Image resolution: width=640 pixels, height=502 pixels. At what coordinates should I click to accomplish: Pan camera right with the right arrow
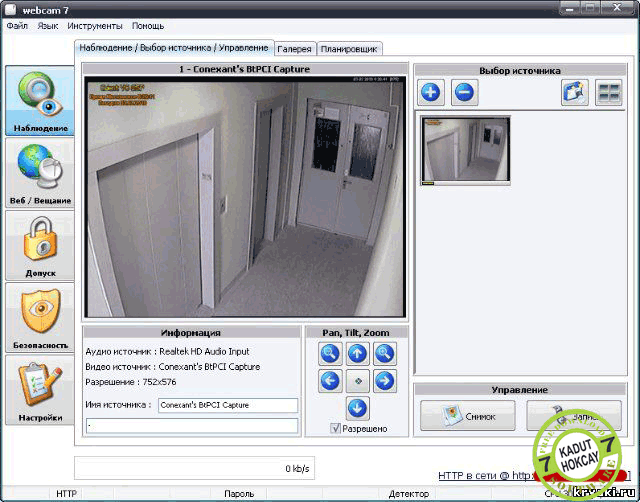click(384, 381)
